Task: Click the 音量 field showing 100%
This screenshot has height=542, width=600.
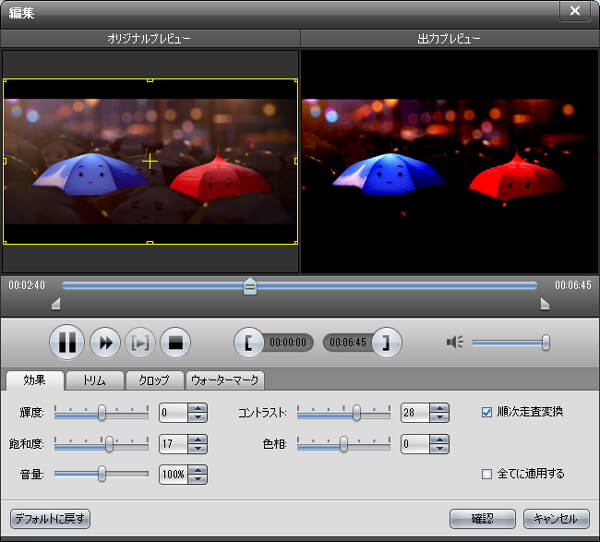Action: click(x=173, y=474)
